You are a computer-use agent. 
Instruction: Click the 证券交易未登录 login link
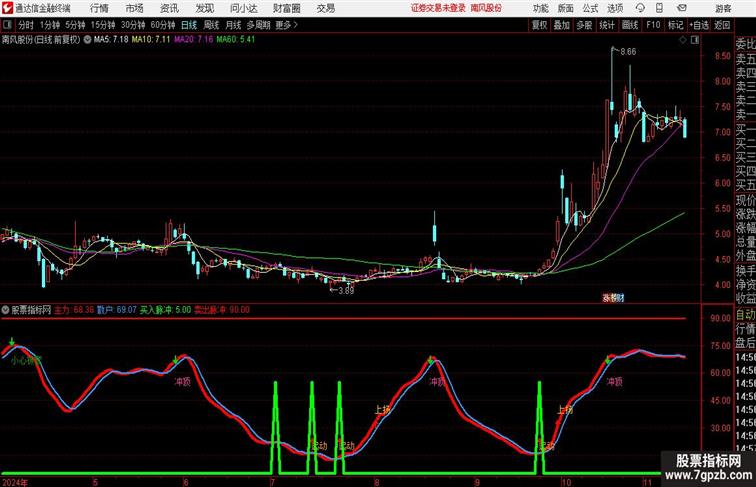pos(438,8)
